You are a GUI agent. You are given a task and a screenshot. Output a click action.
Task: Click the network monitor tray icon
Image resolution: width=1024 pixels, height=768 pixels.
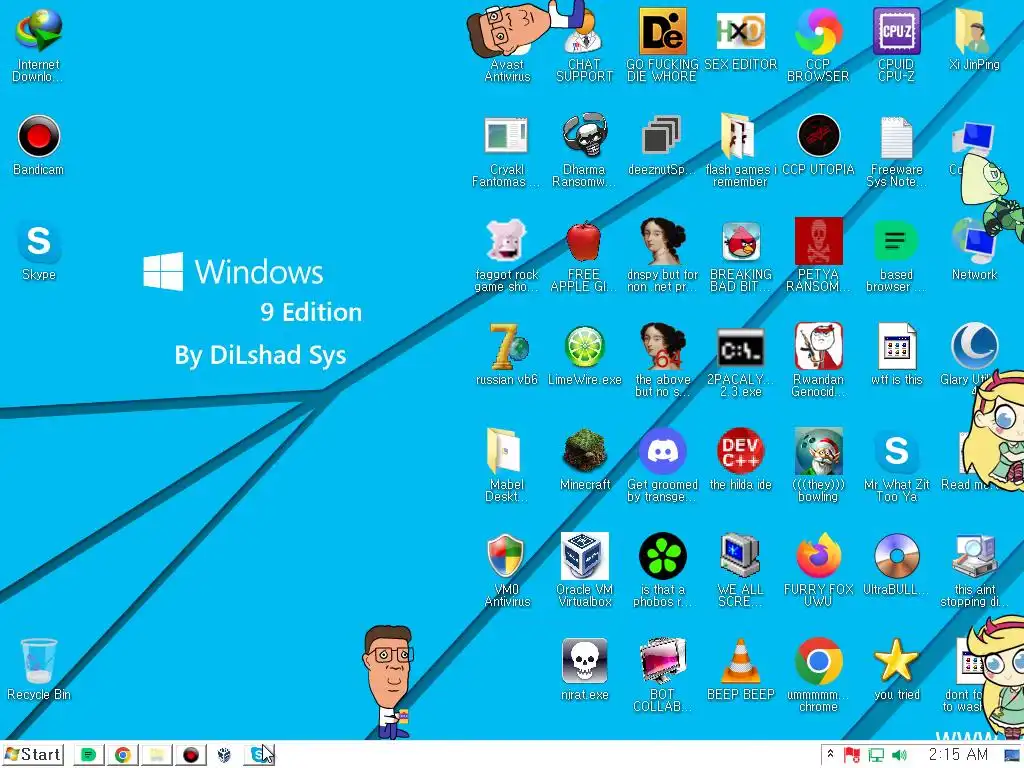coord(876,755)
